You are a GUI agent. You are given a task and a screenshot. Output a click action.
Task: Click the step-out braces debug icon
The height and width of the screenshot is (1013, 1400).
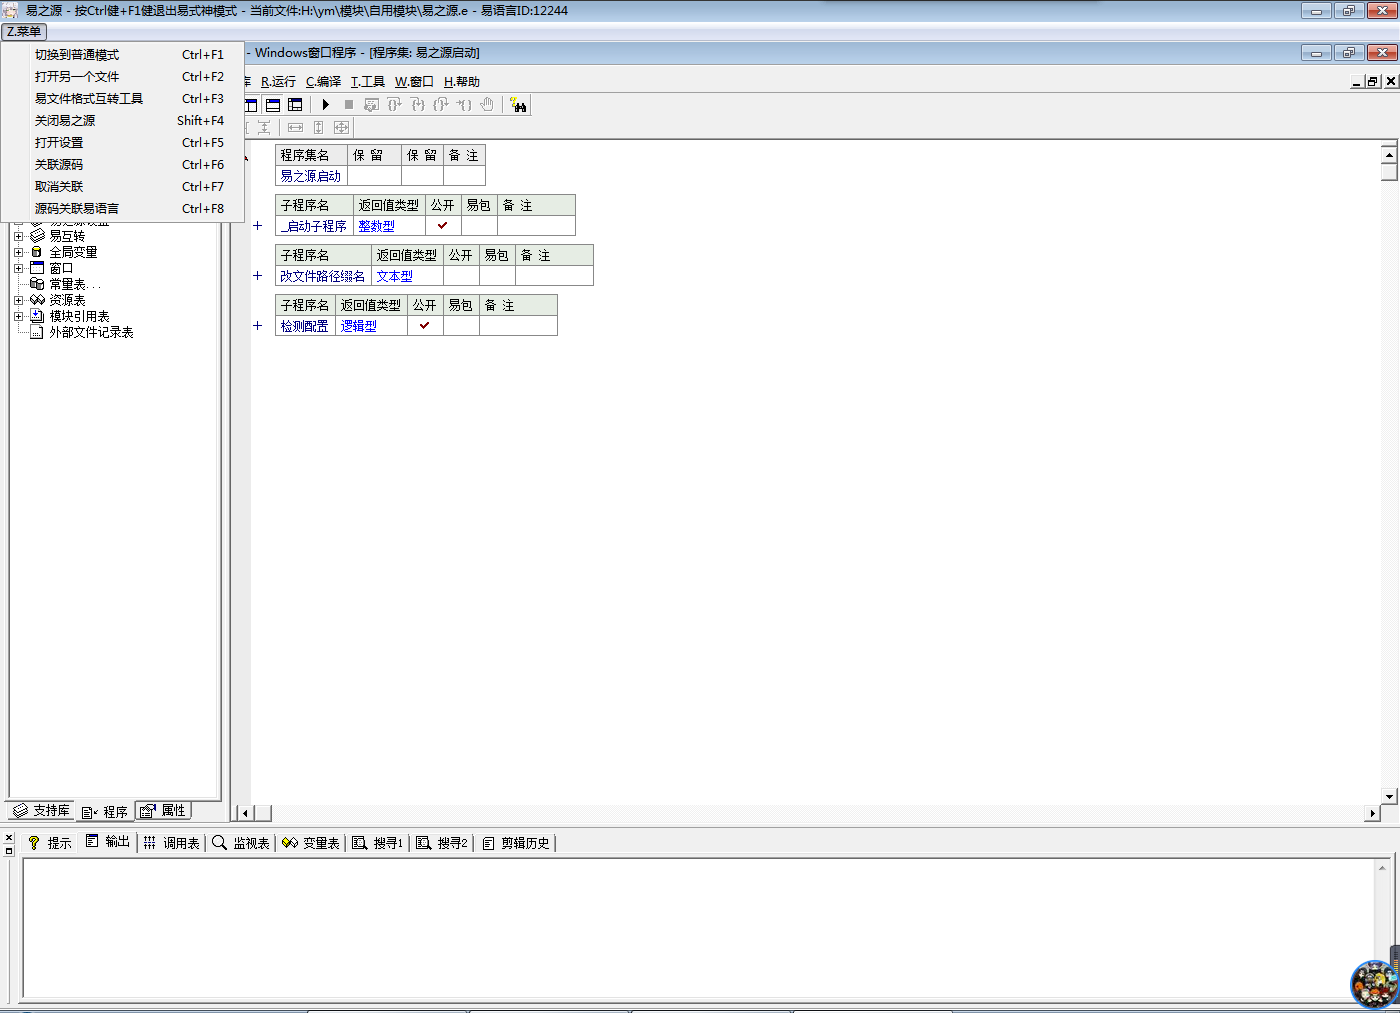(441, 104)
